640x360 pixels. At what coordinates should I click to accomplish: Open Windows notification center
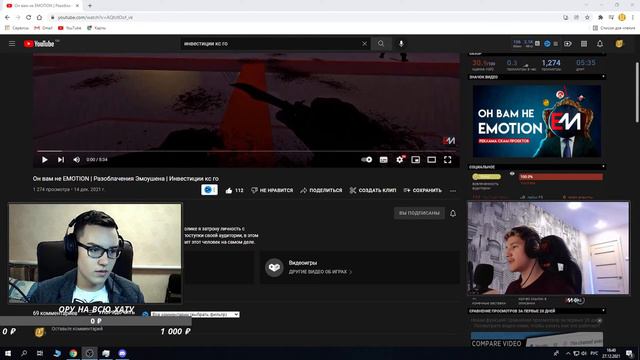pyautogui.click(x=629, y=353)
